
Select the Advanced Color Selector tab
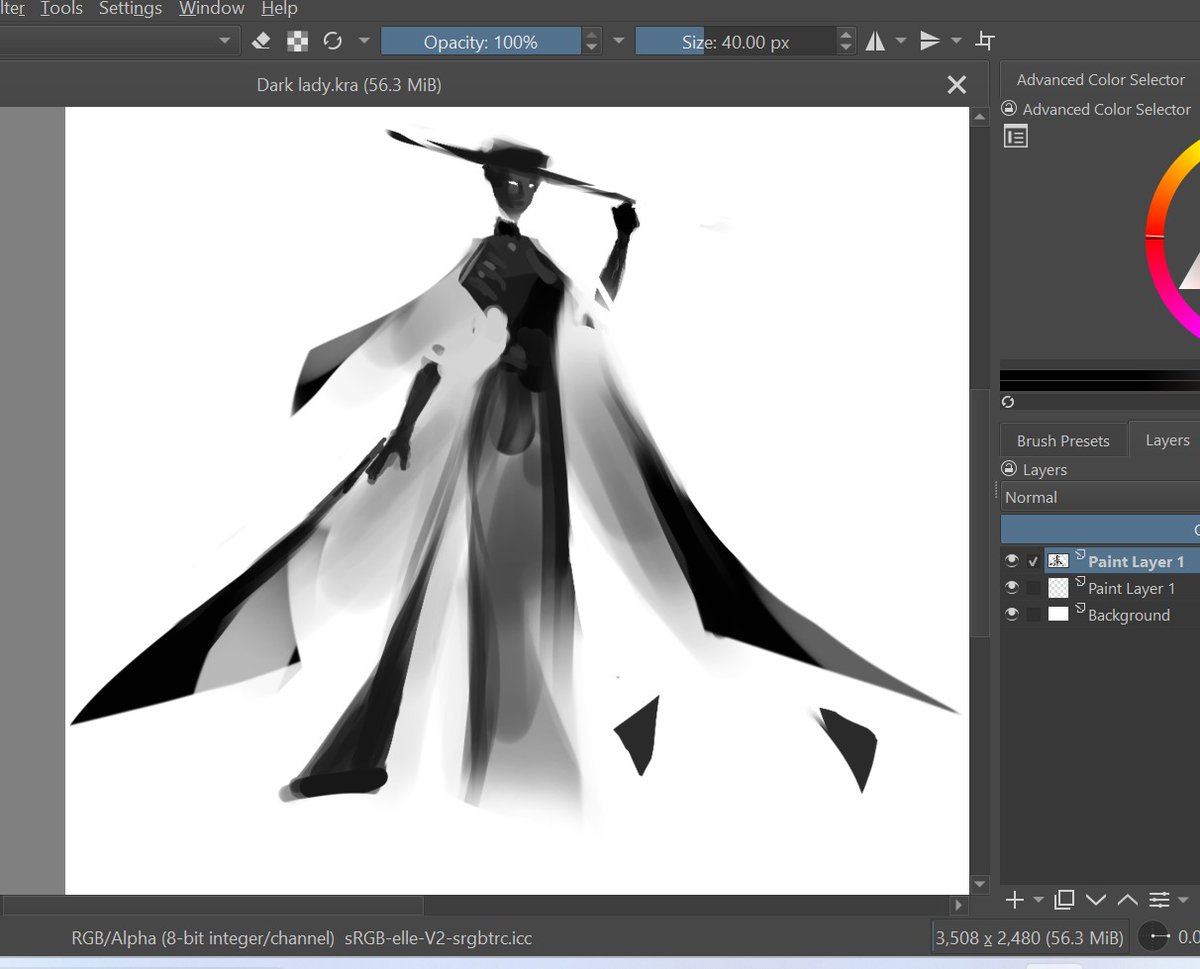pyautogui.click(x=1100, y=80)
